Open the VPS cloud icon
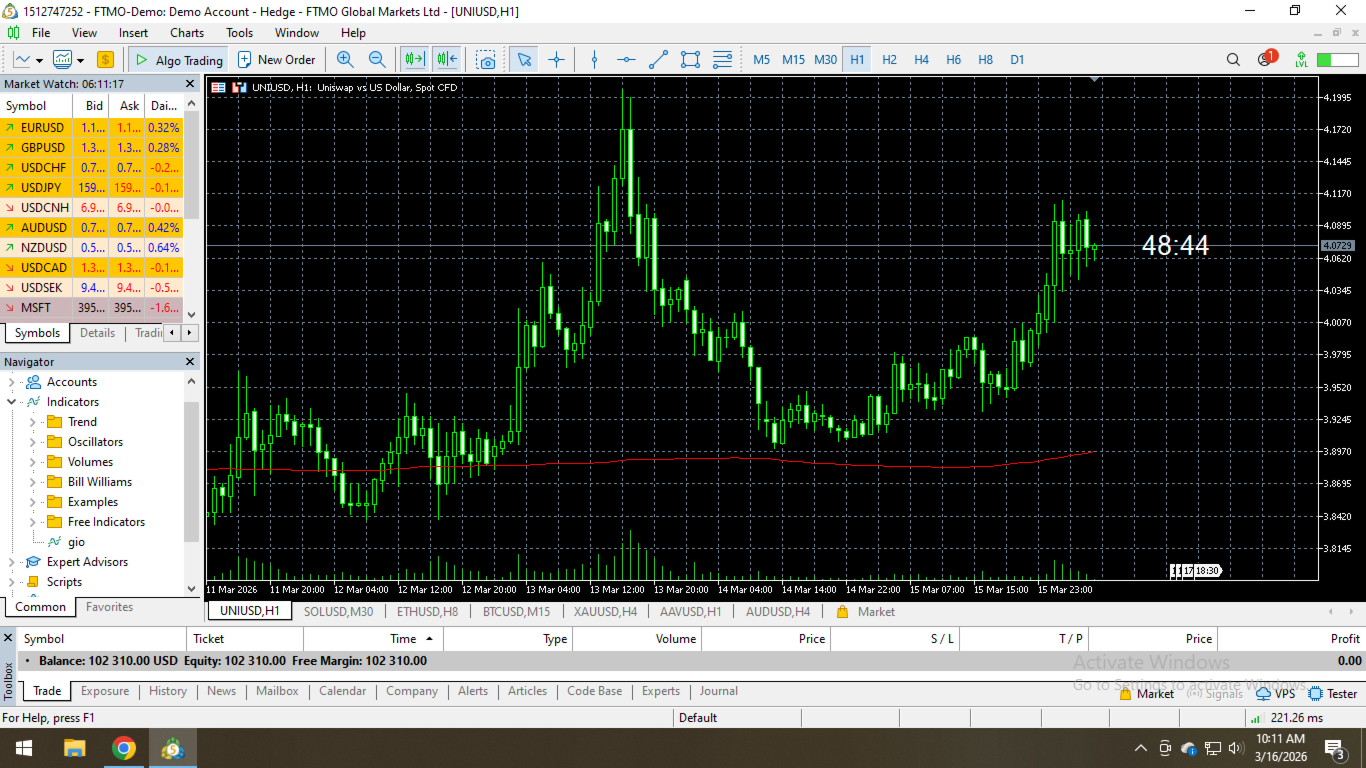Viewport: 1366px width, 768px height. (x=1276, y=693)
